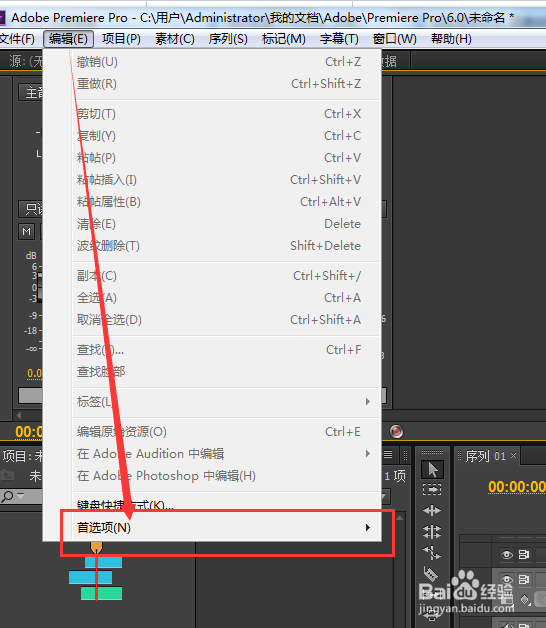
Task: Open the 序列(S) menu
Action: click(x=228, y=39)
